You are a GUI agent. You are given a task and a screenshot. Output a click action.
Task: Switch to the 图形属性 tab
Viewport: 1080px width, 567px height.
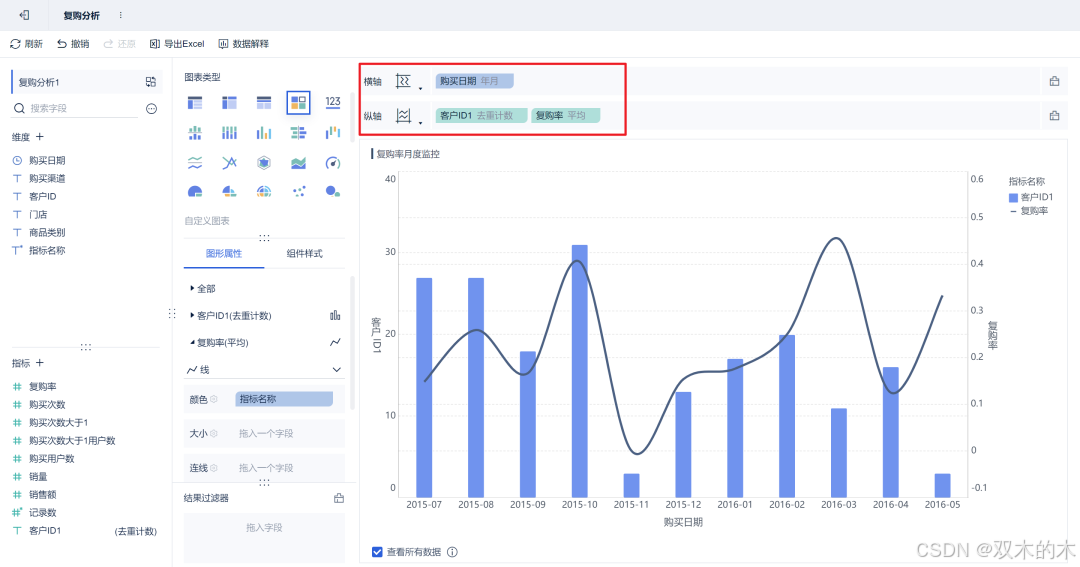coord(224,254)
